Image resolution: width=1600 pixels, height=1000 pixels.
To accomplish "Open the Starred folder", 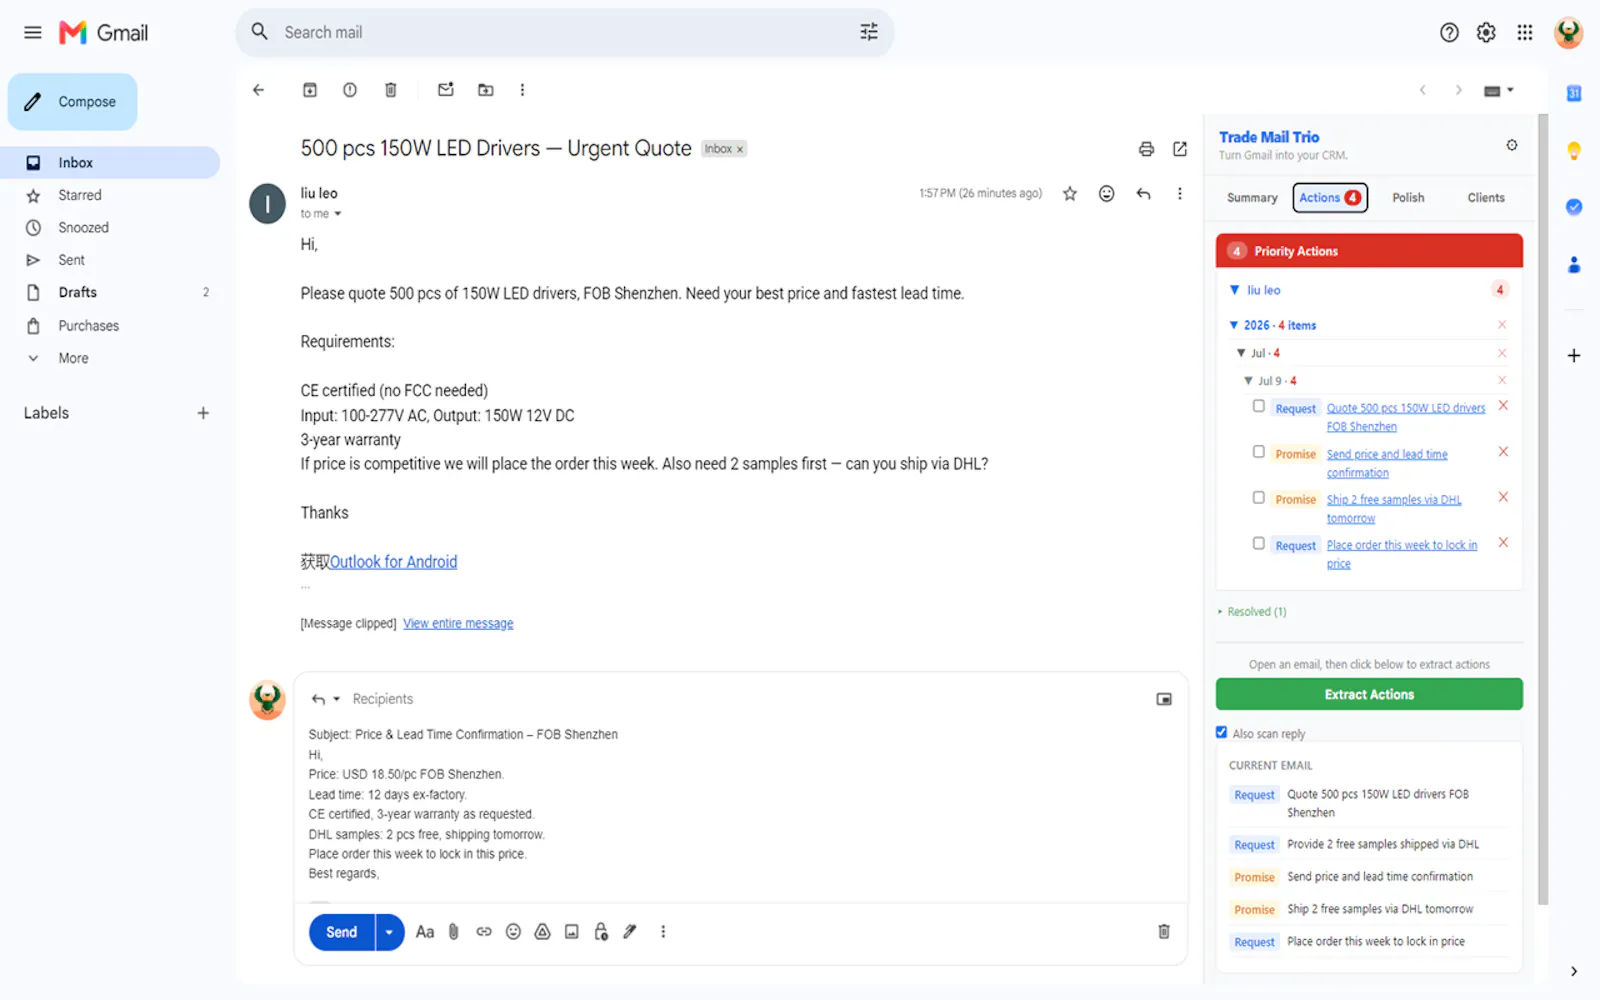I will click(80, 195).
